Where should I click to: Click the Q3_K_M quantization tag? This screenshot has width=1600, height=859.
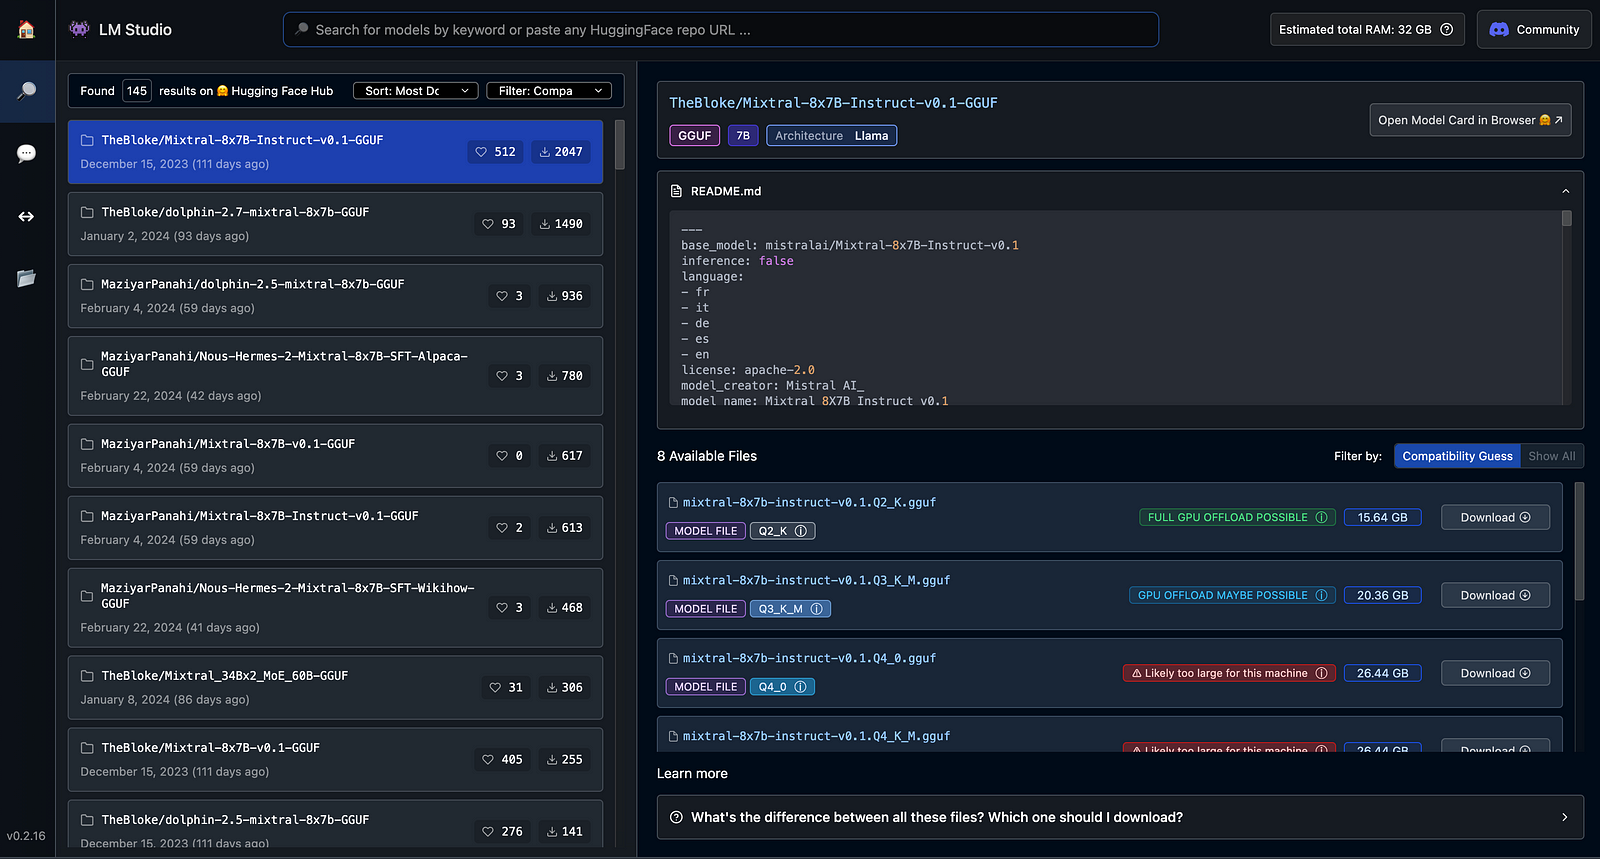pos(790,609)
